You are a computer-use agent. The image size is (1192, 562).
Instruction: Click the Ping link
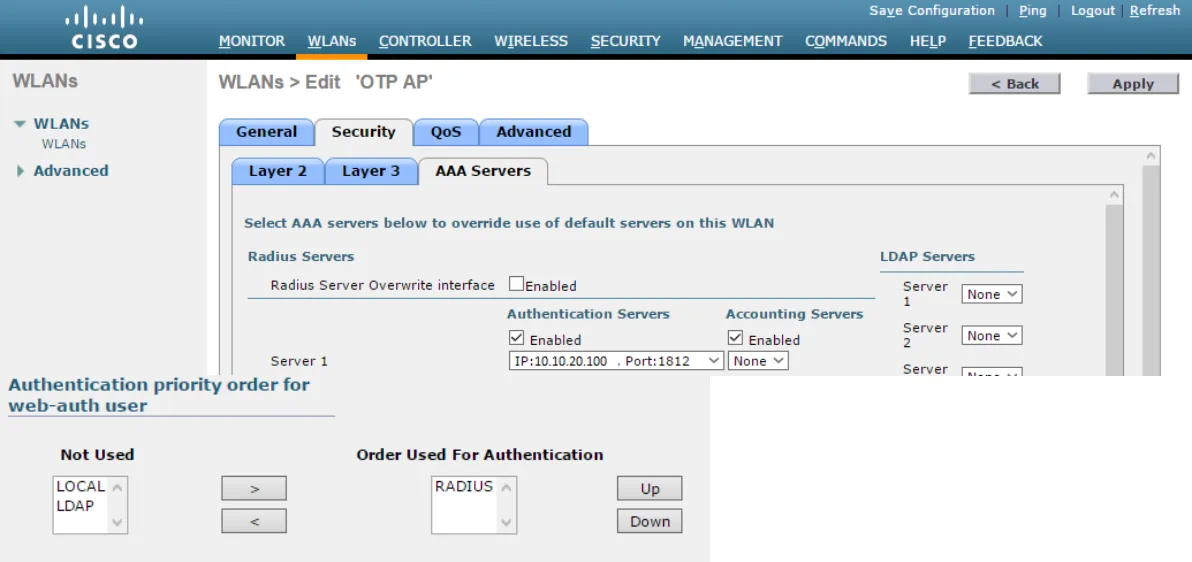1032,11
